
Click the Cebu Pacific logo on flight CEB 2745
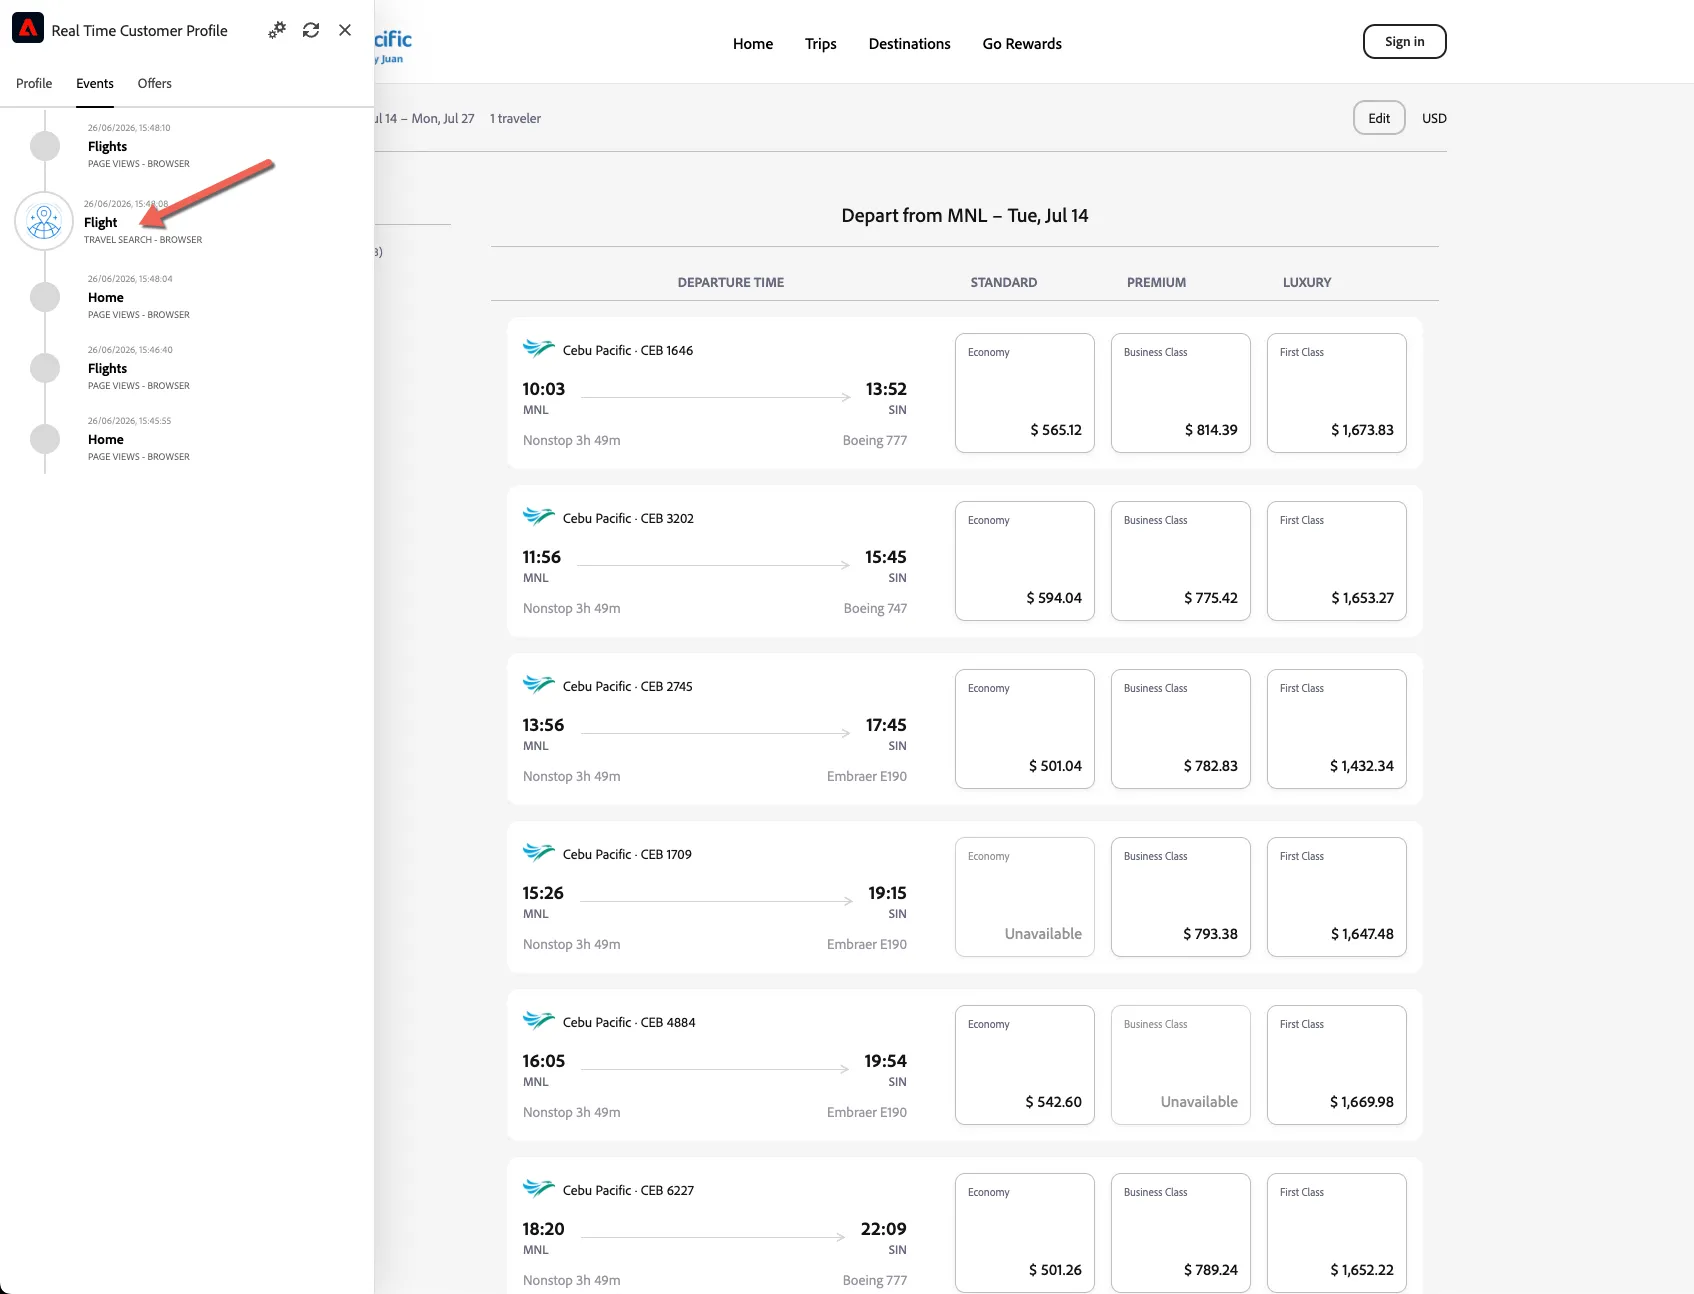(539, 685)
